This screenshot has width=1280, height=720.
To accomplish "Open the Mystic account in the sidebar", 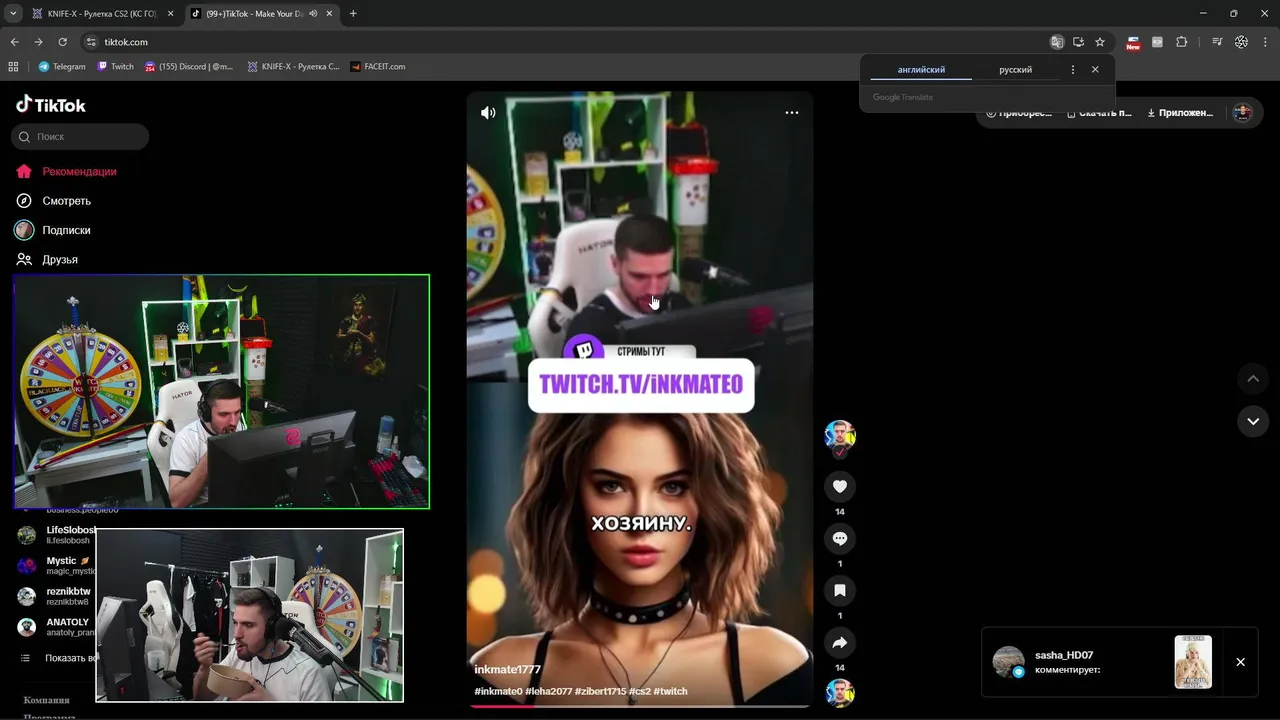I will click(x=55, y=565).
